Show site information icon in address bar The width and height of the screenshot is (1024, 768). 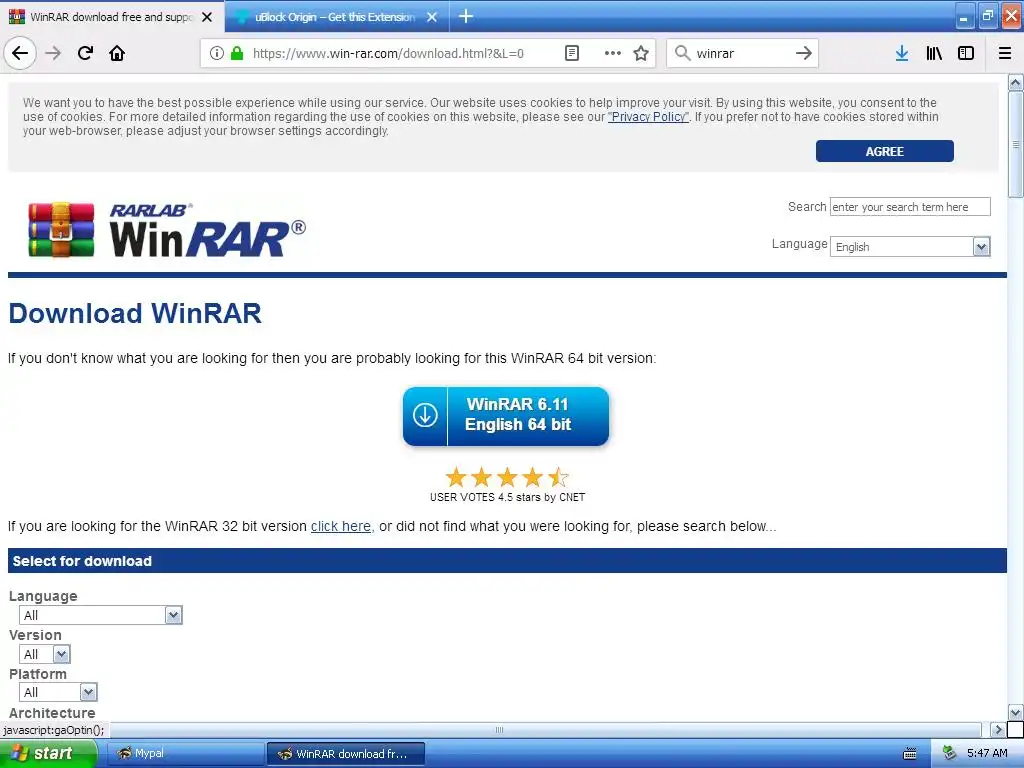pos(217,53)
